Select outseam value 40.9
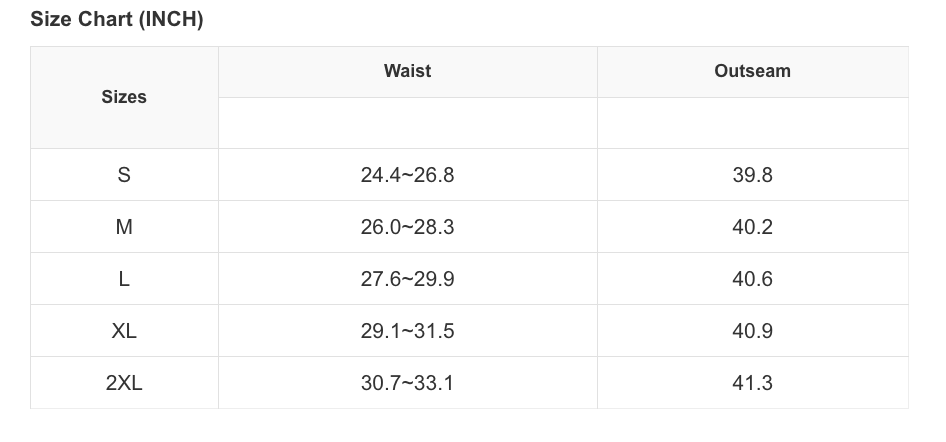This screenshot has height=442, width=946. (x=752, y=331)
